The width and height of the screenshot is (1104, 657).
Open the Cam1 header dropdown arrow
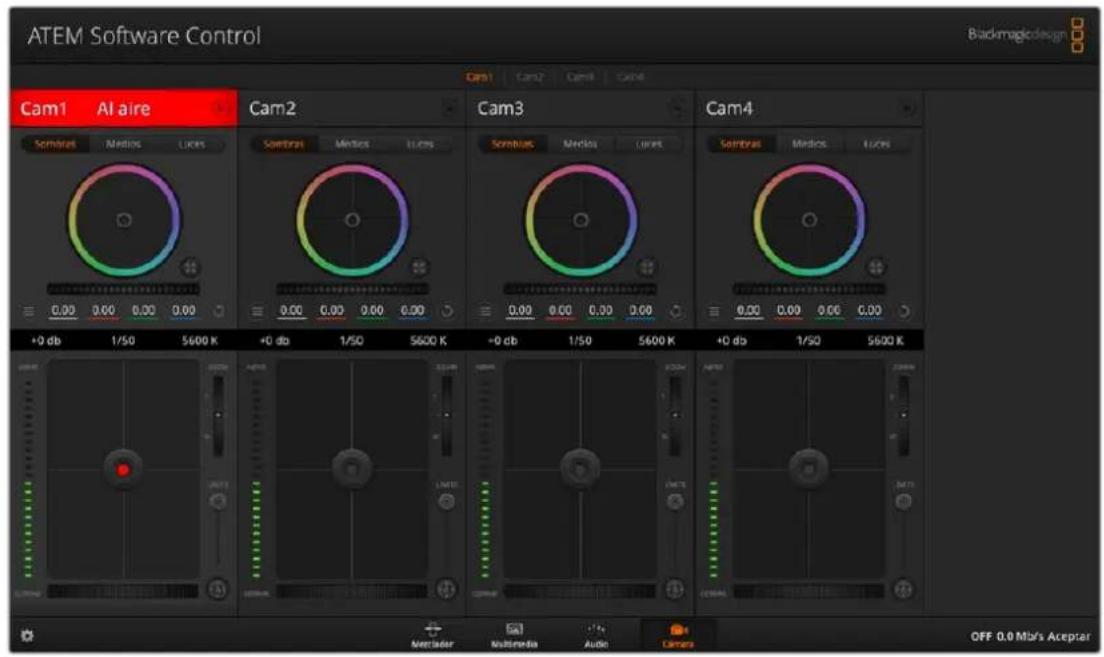[x=220, y=108]
